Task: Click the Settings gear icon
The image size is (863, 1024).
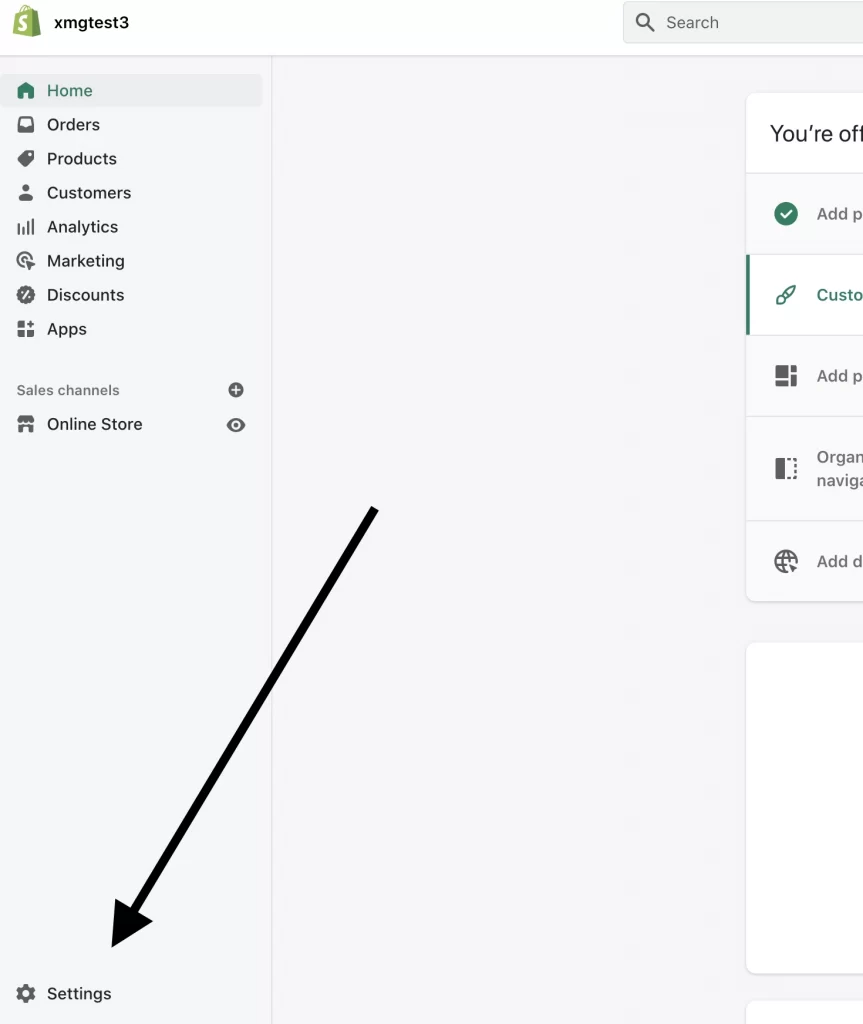Action: tap(26, 993)
